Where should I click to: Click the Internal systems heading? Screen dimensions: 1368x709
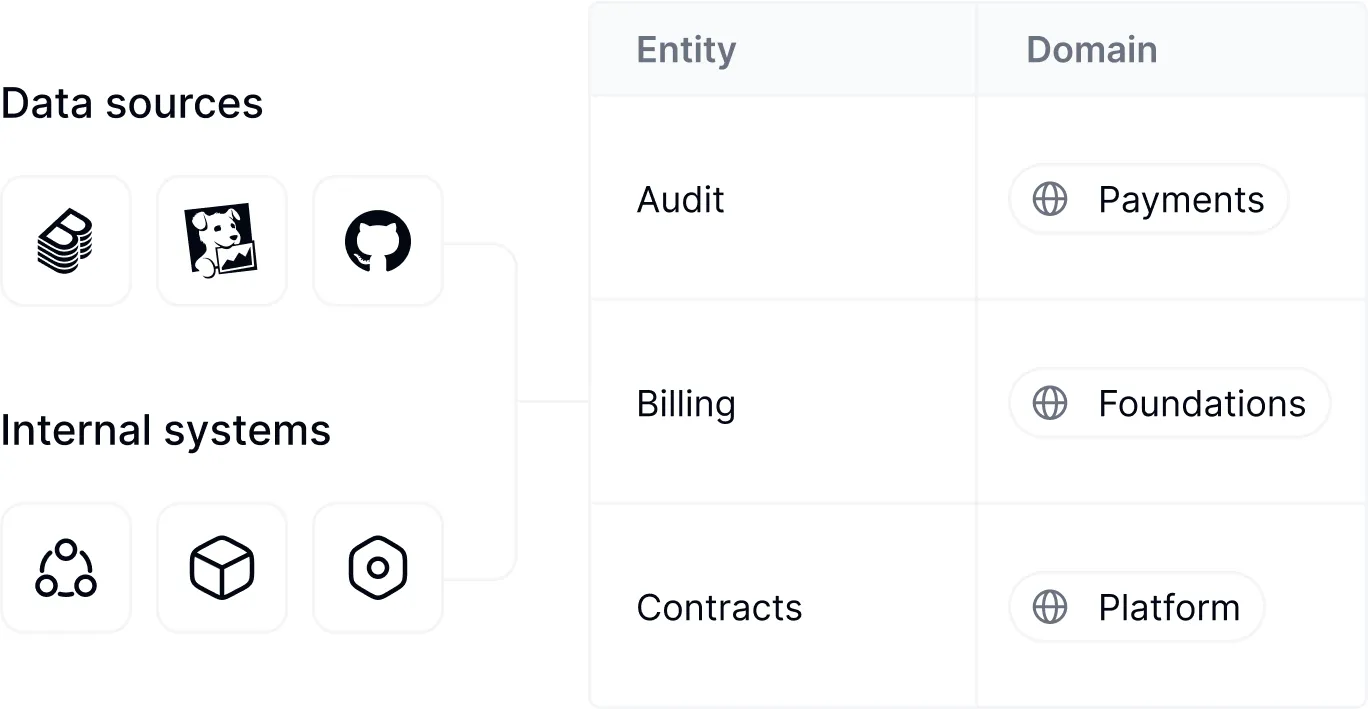[165, 431]
